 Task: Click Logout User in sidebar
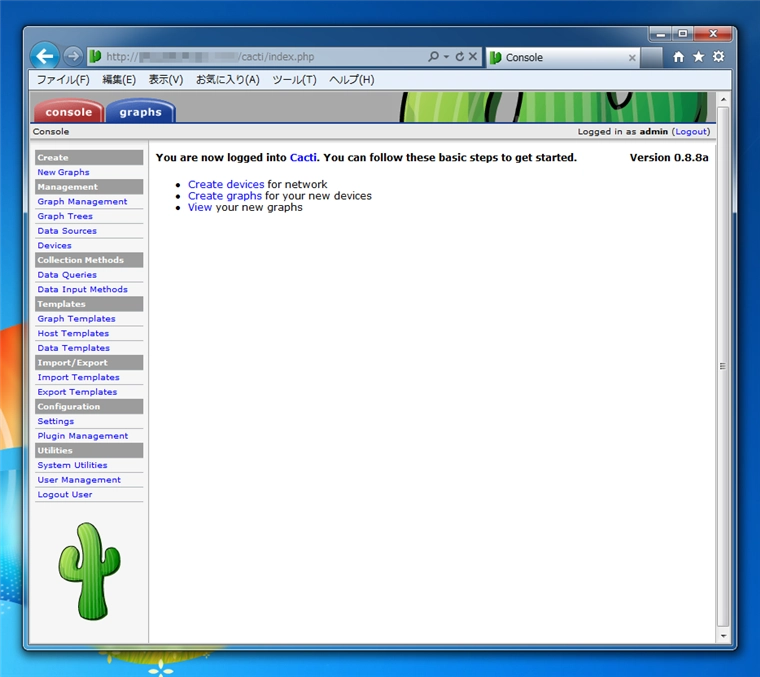click(x=65, y=494)
